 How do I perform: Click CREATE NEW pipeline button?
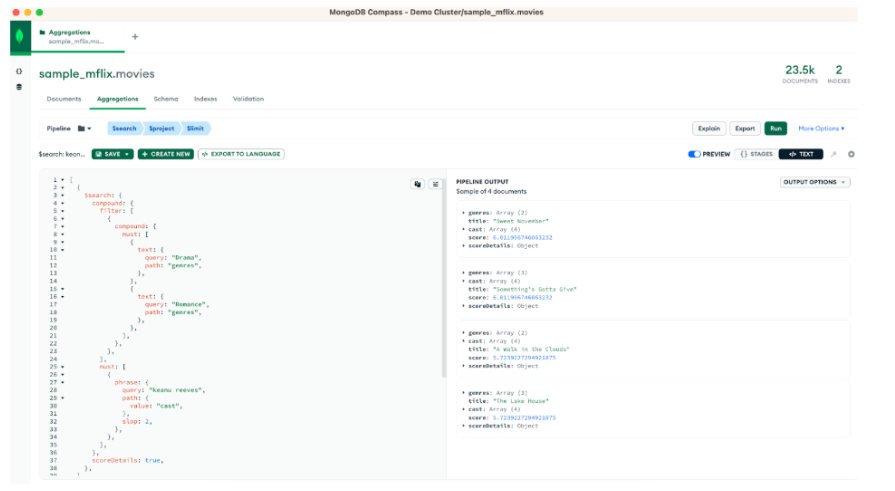coord(166,154)
